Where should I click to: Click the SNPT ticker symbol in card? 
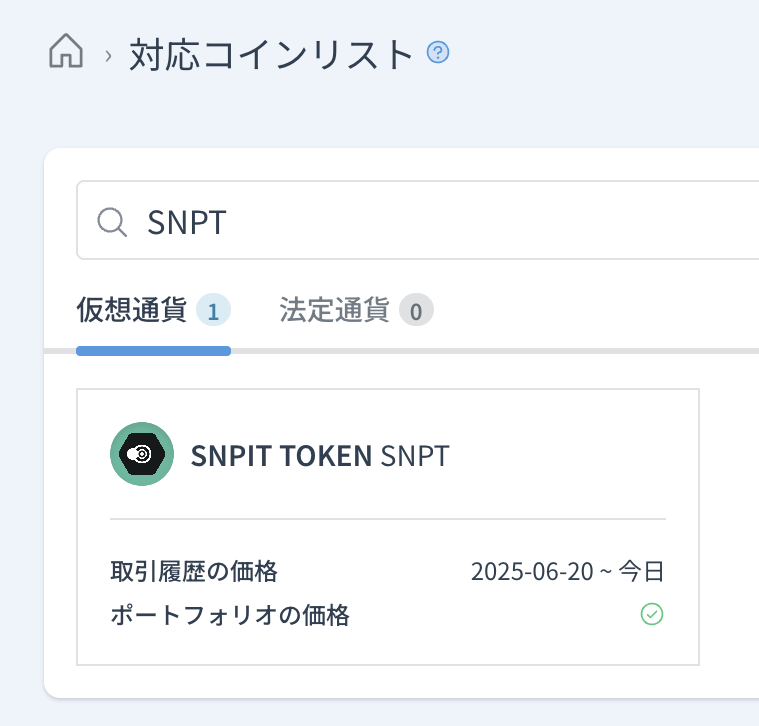415,456
